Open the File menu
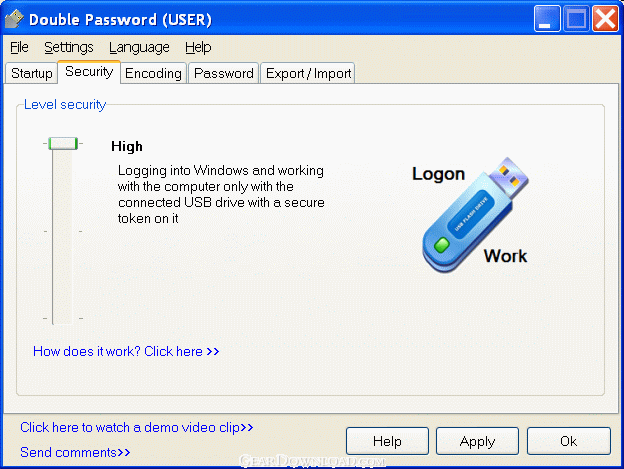This screenshot has height=469, width=624. (19, 47)
